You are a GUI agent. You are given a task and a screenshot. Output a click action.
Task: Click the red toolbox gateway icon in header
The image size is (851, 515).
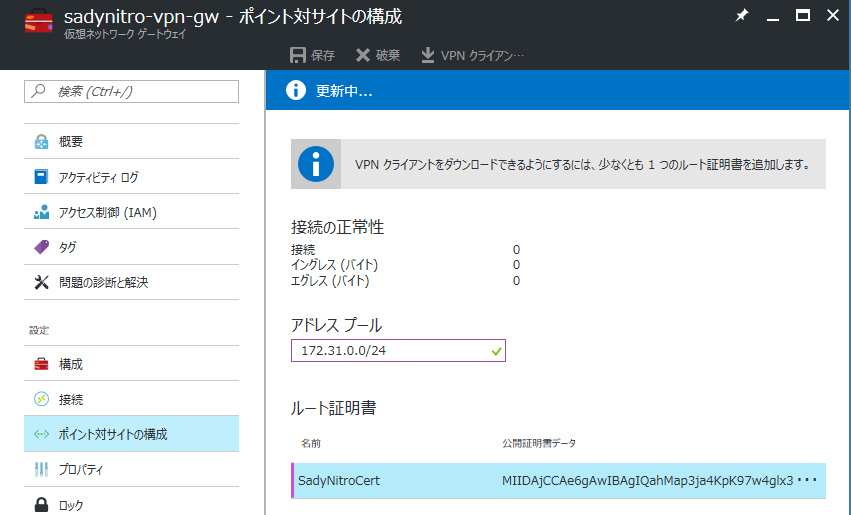point(39,22)
